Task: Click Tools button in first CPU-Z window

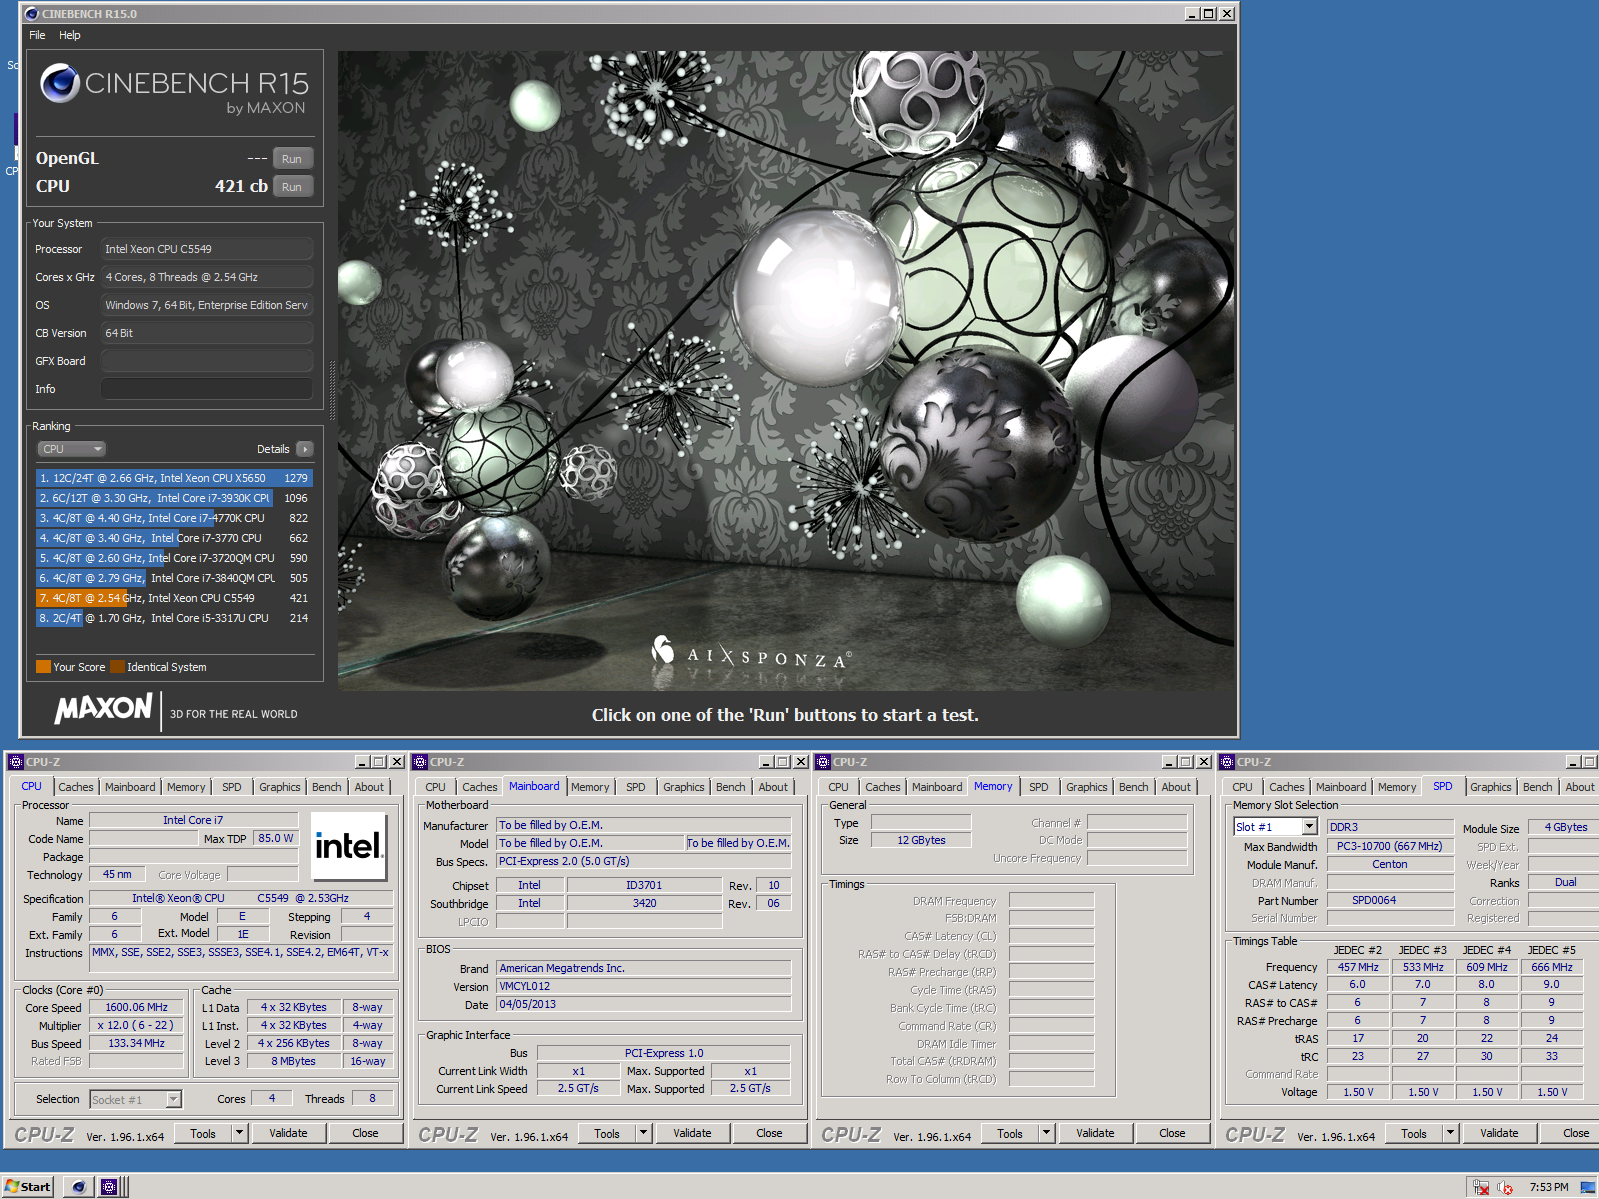Action: pos(203,1134)
